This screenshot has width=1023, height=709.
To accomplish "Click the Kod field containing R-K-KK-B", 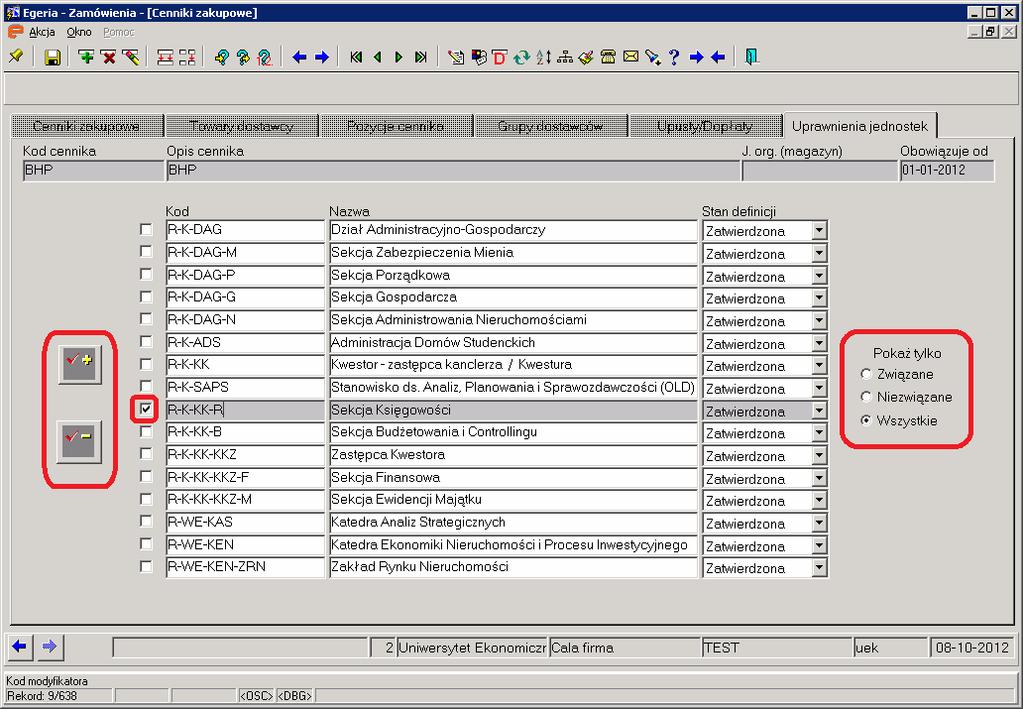I will pyautogui.click(x=245, y=432).
